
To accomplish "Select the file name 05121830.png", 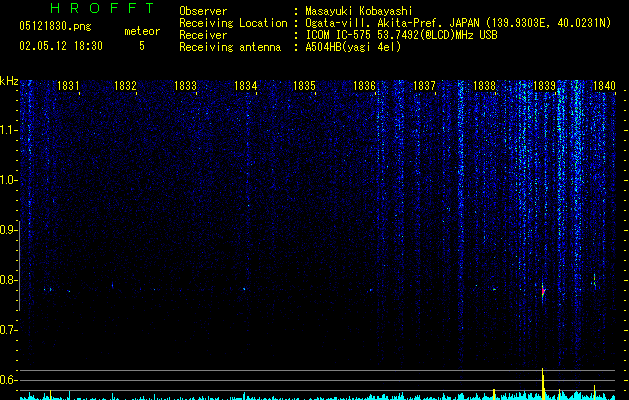I will (x=55, y=27).
